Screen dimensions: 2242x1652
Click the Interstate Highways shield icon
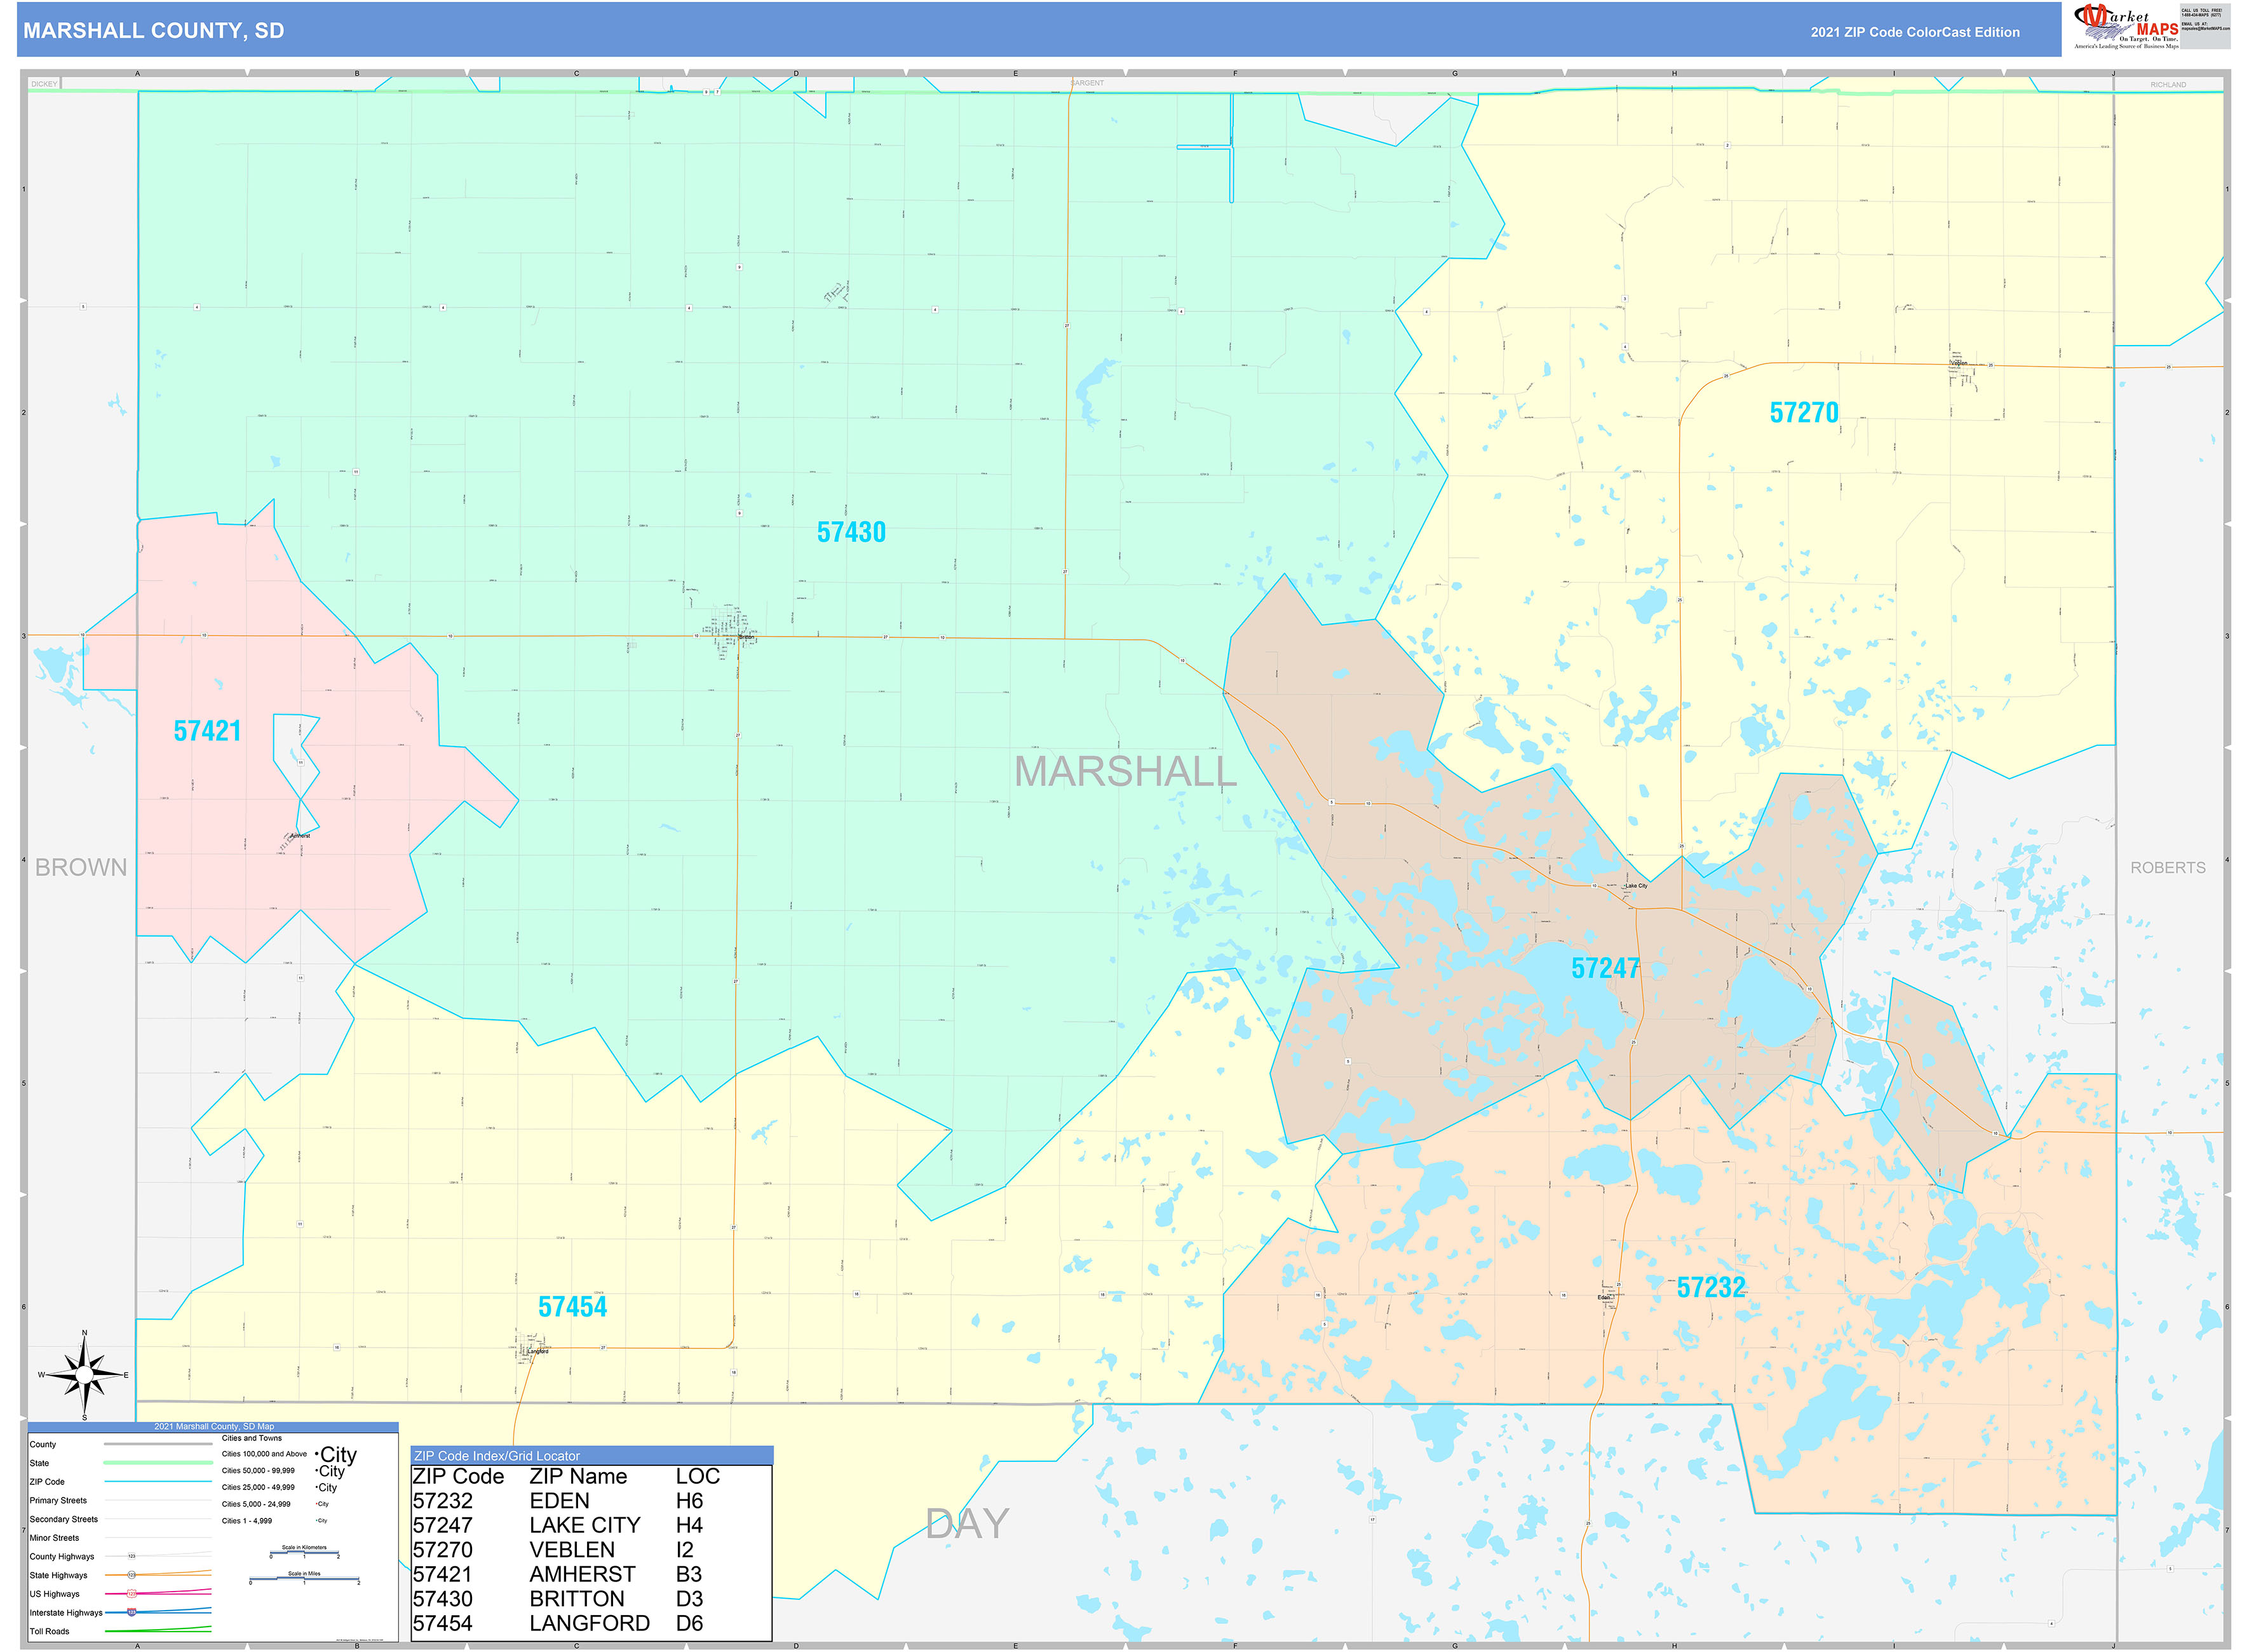click(131, 1613)
